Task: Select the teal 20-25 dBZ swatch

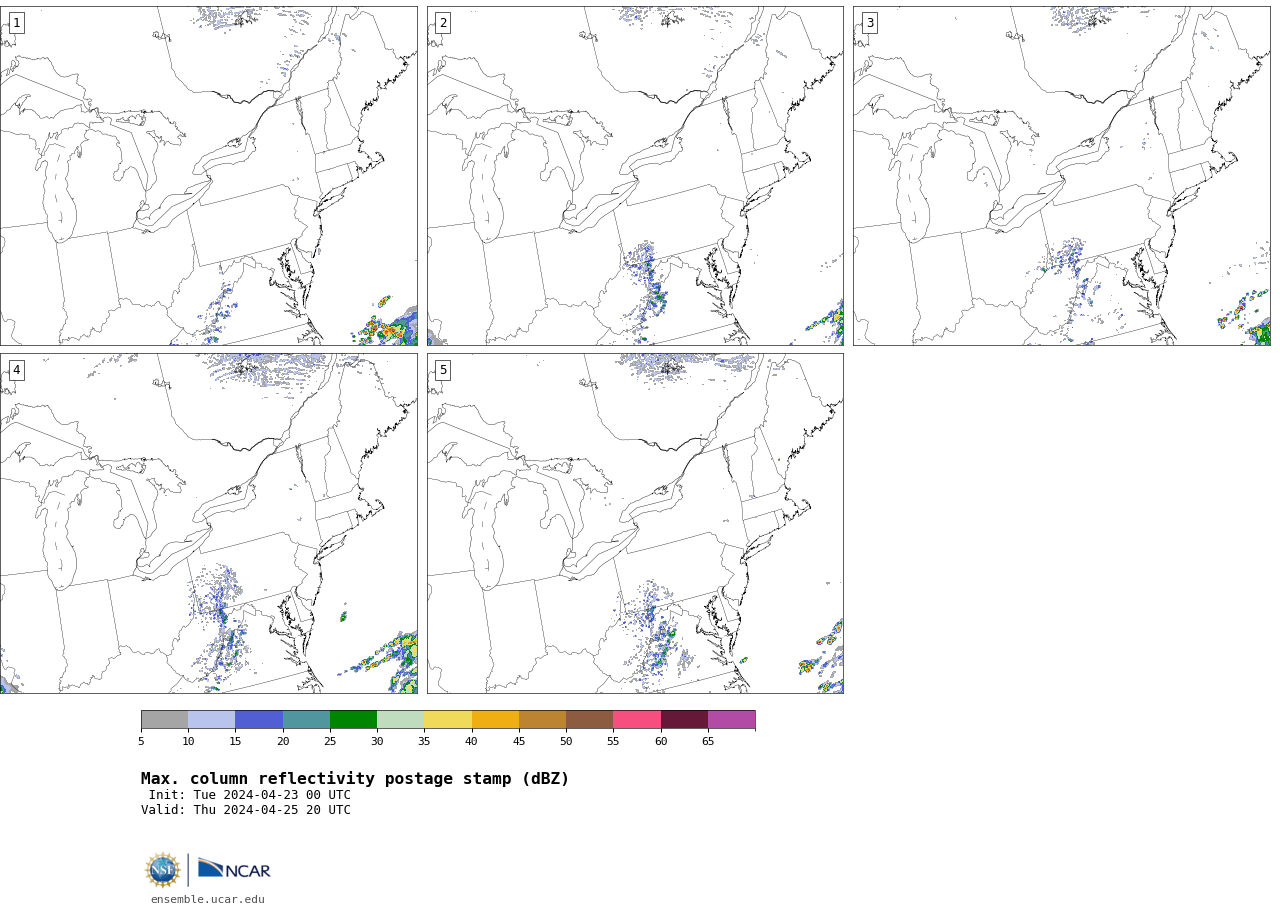Action: [306, 720]
